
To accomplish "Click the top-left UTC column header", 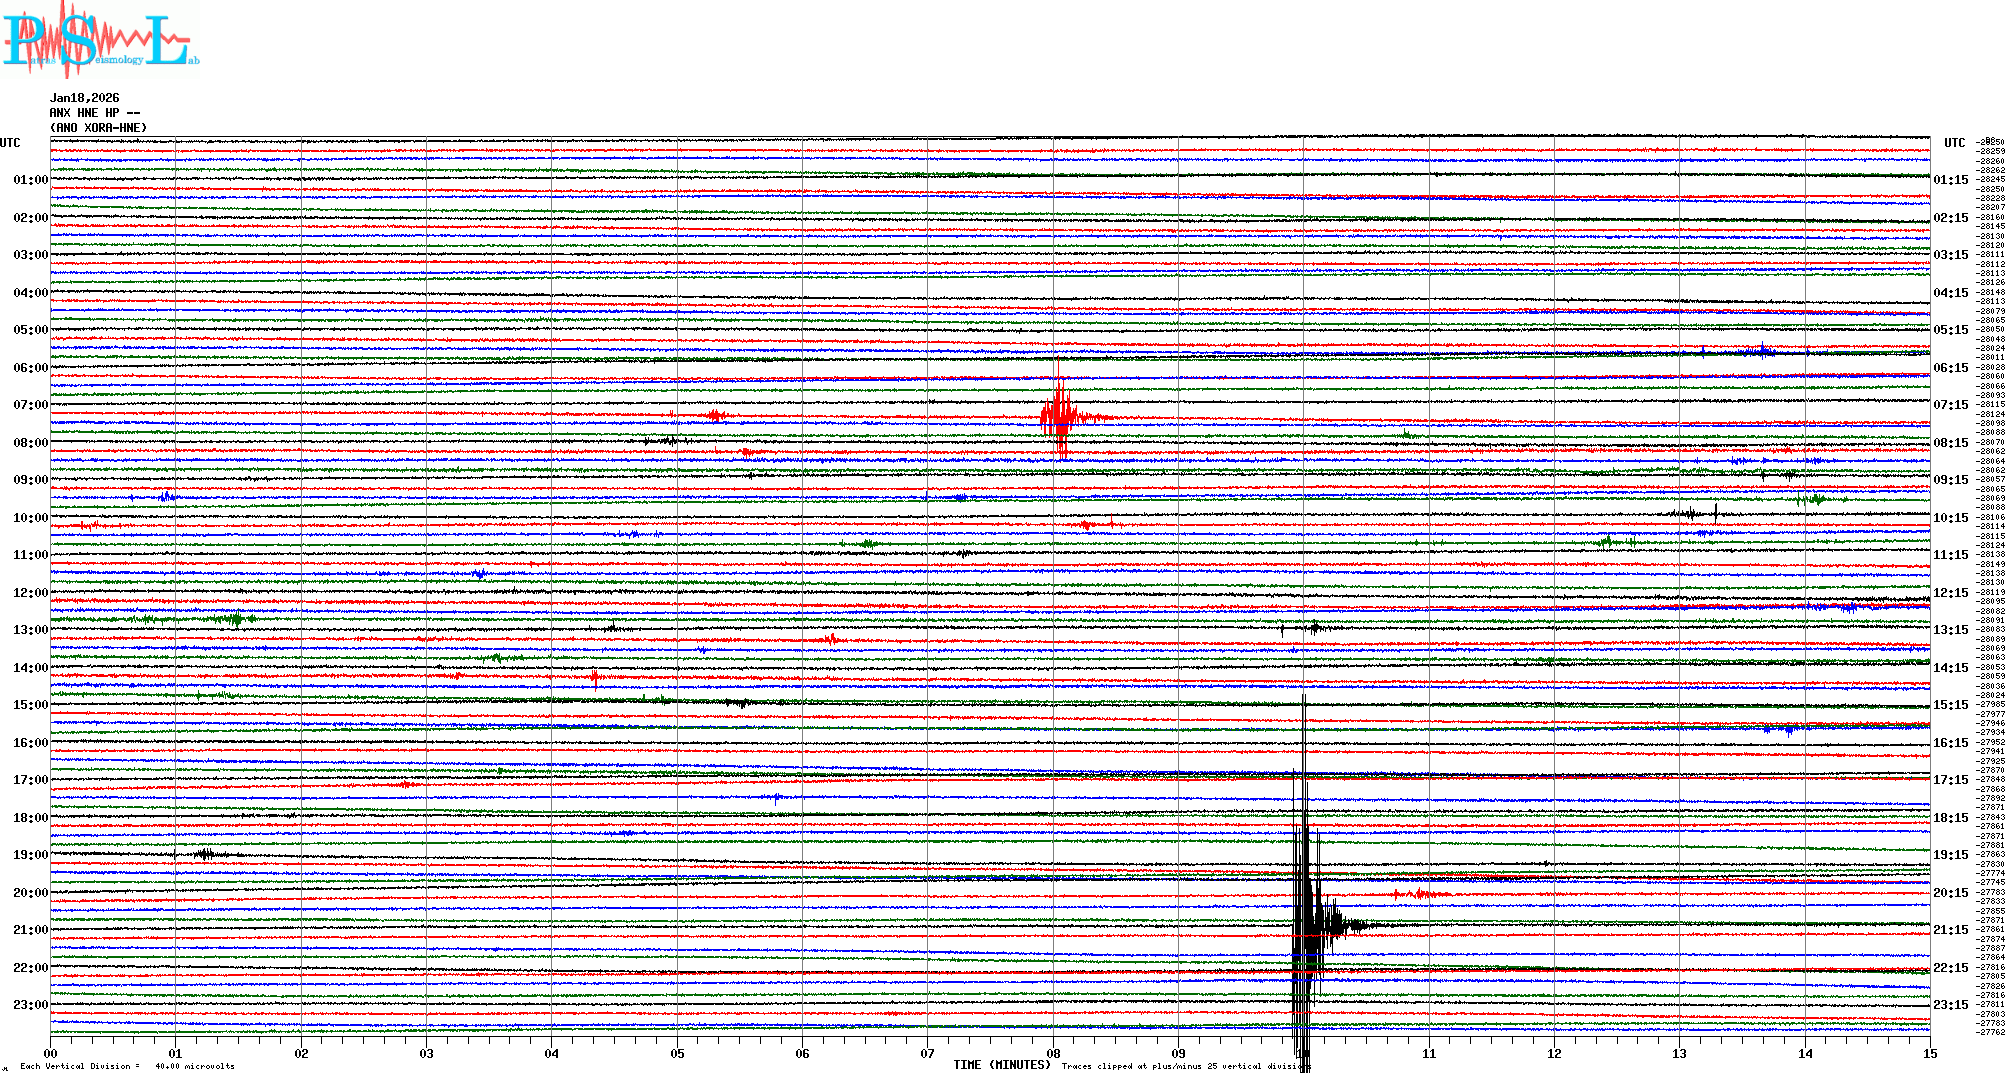I will [10, 143].
